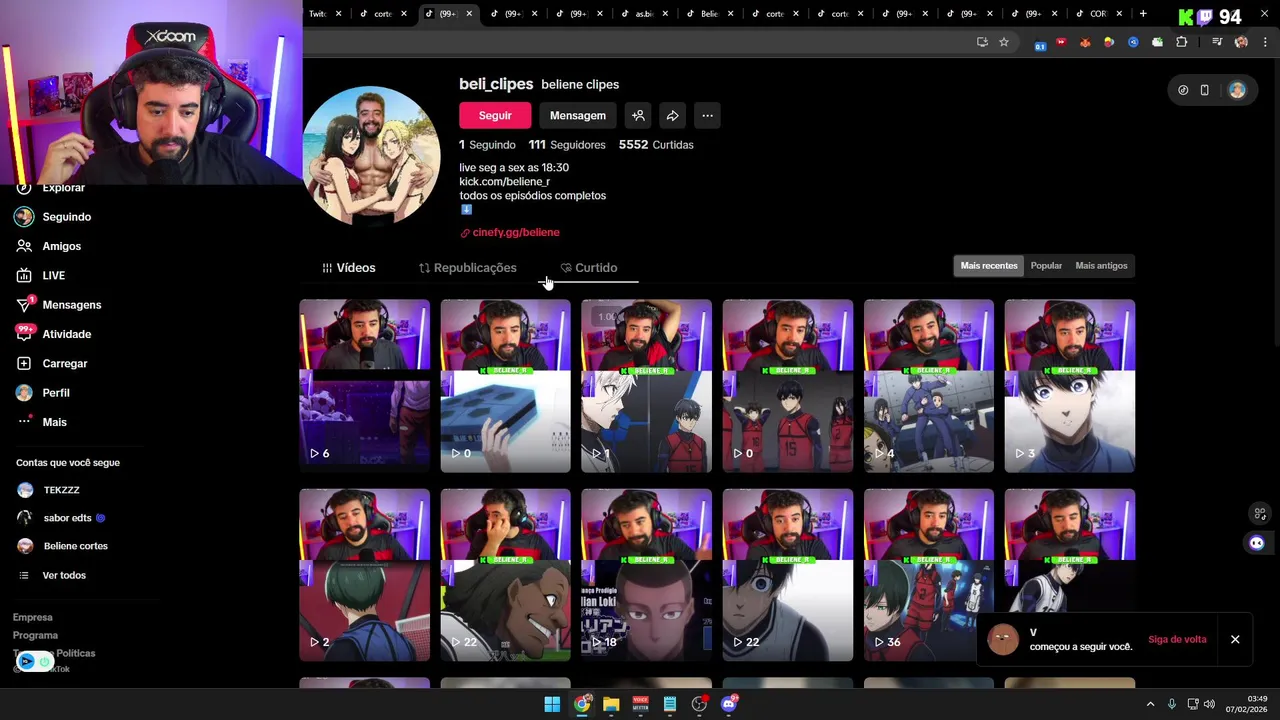Bookmark page with the star icon

click(x=1004, y=42)
